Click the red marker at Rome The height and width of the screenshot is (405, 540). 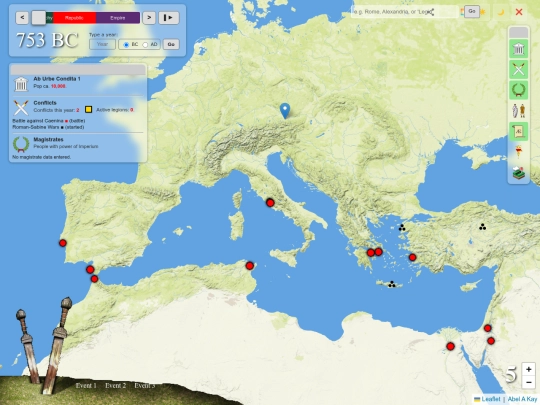click(270, 203)
